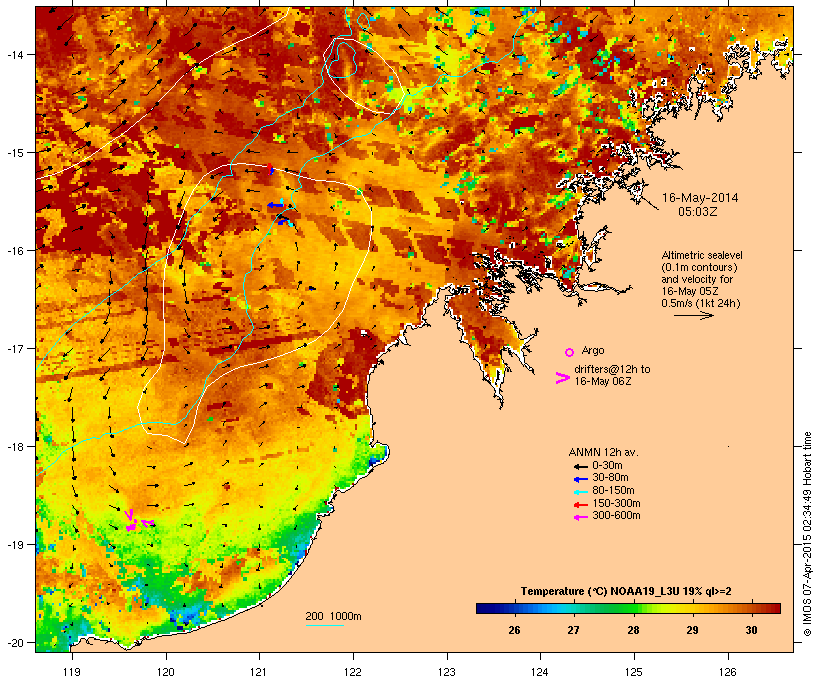Click the blue ANMN current arrow near 15.5S
Screen dimensions: 820x680
[x=275, y=205]
